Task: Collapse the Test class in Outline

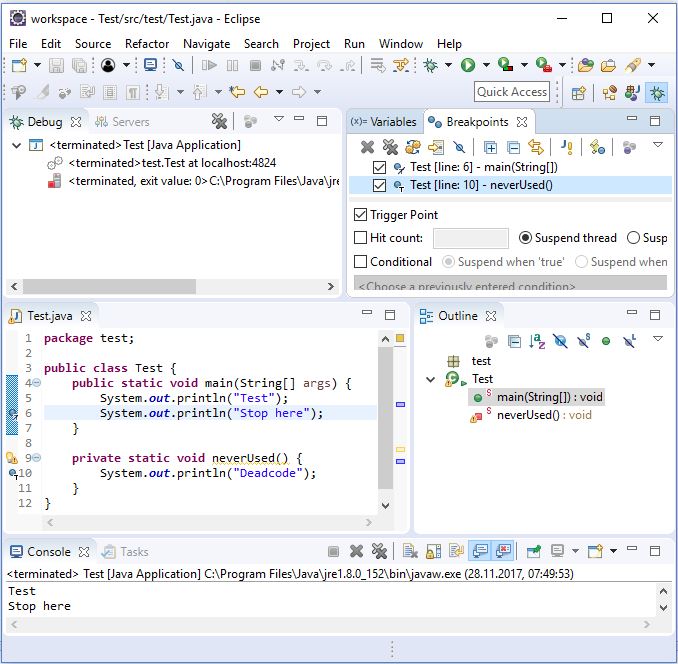Action: pyautogui.click(x=430, y=380)
